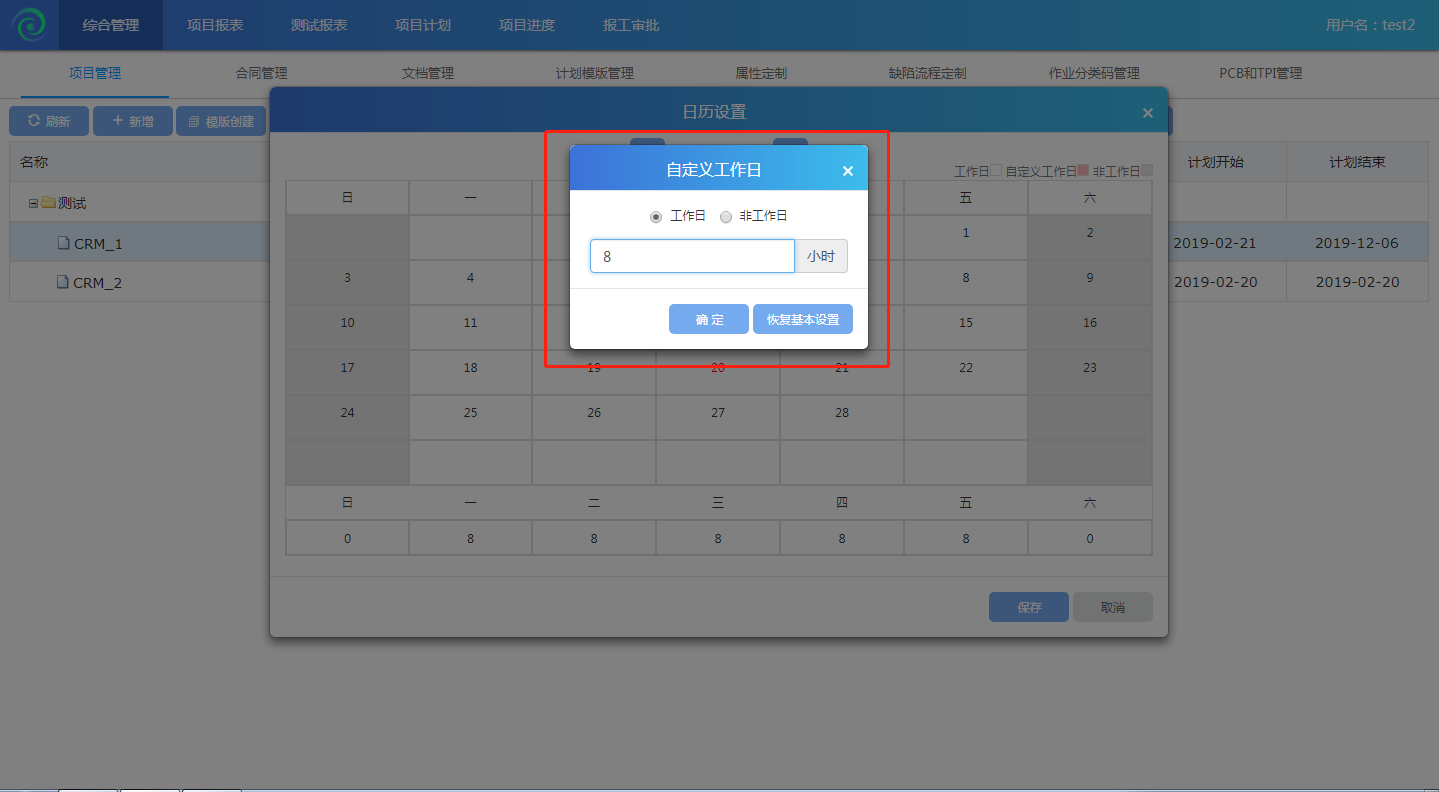This screenshot has width=1439, height=792.
Task: Open the 缺陷流程定制 tab
Action: (927, 73)
